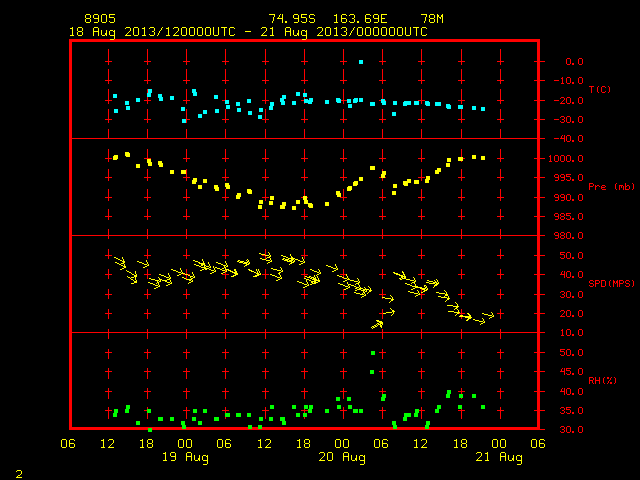Viewport: 640px width, 480px height.
Task: Click the lowest wind barb near 06 on 20 Aug
Action: 377,325
